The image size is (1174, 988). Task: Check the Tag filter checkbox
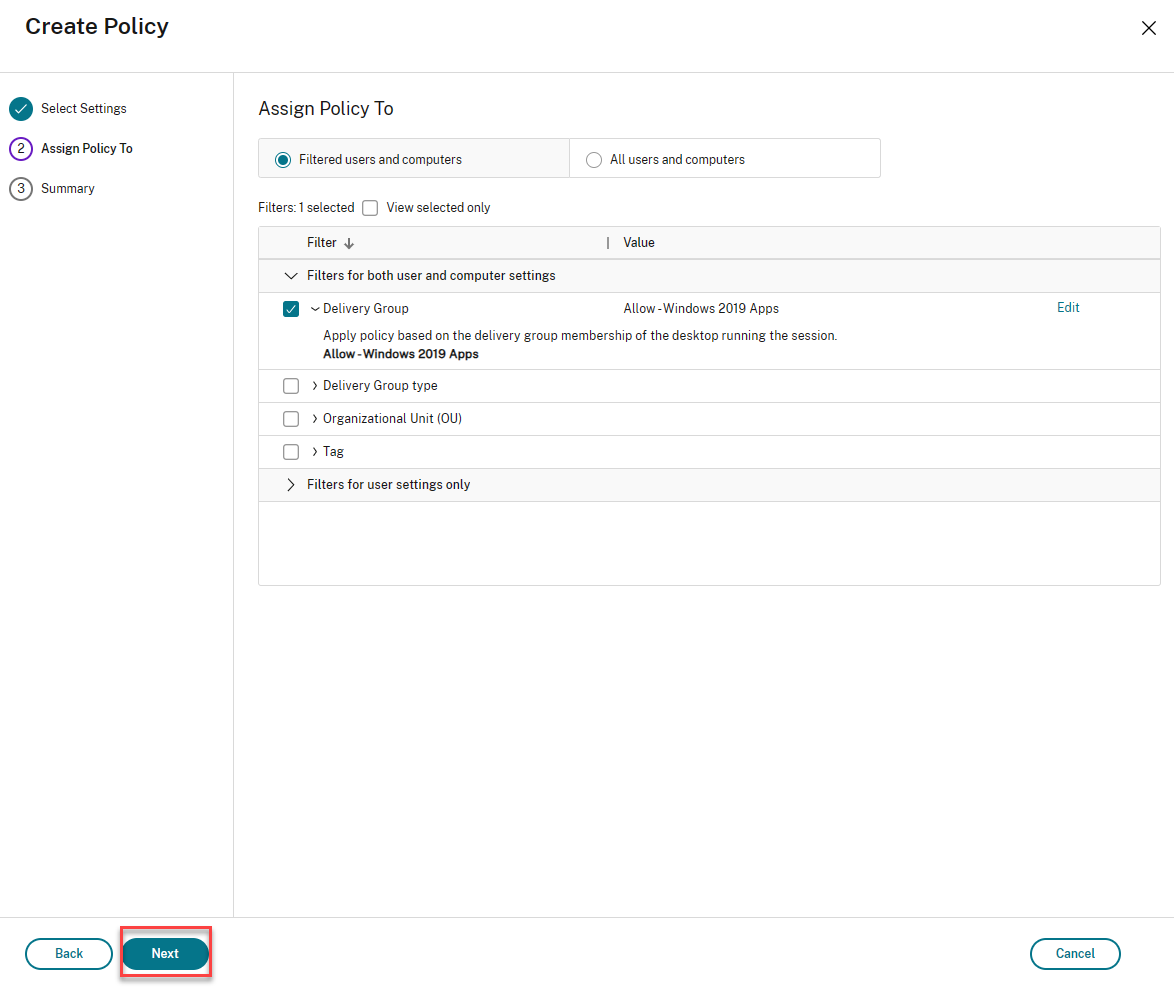[x=291, y=452]
